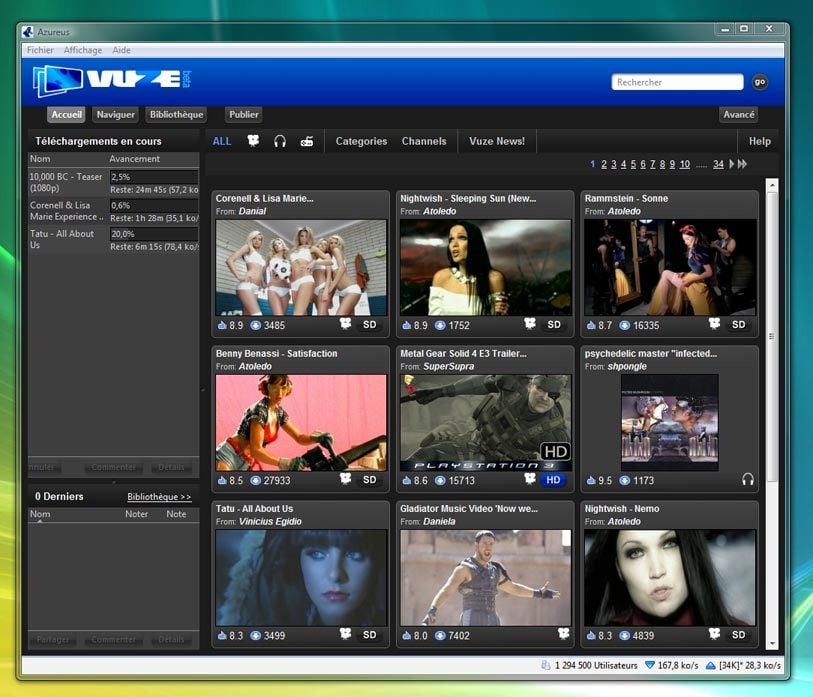Open the Categories dropdown

361,141
